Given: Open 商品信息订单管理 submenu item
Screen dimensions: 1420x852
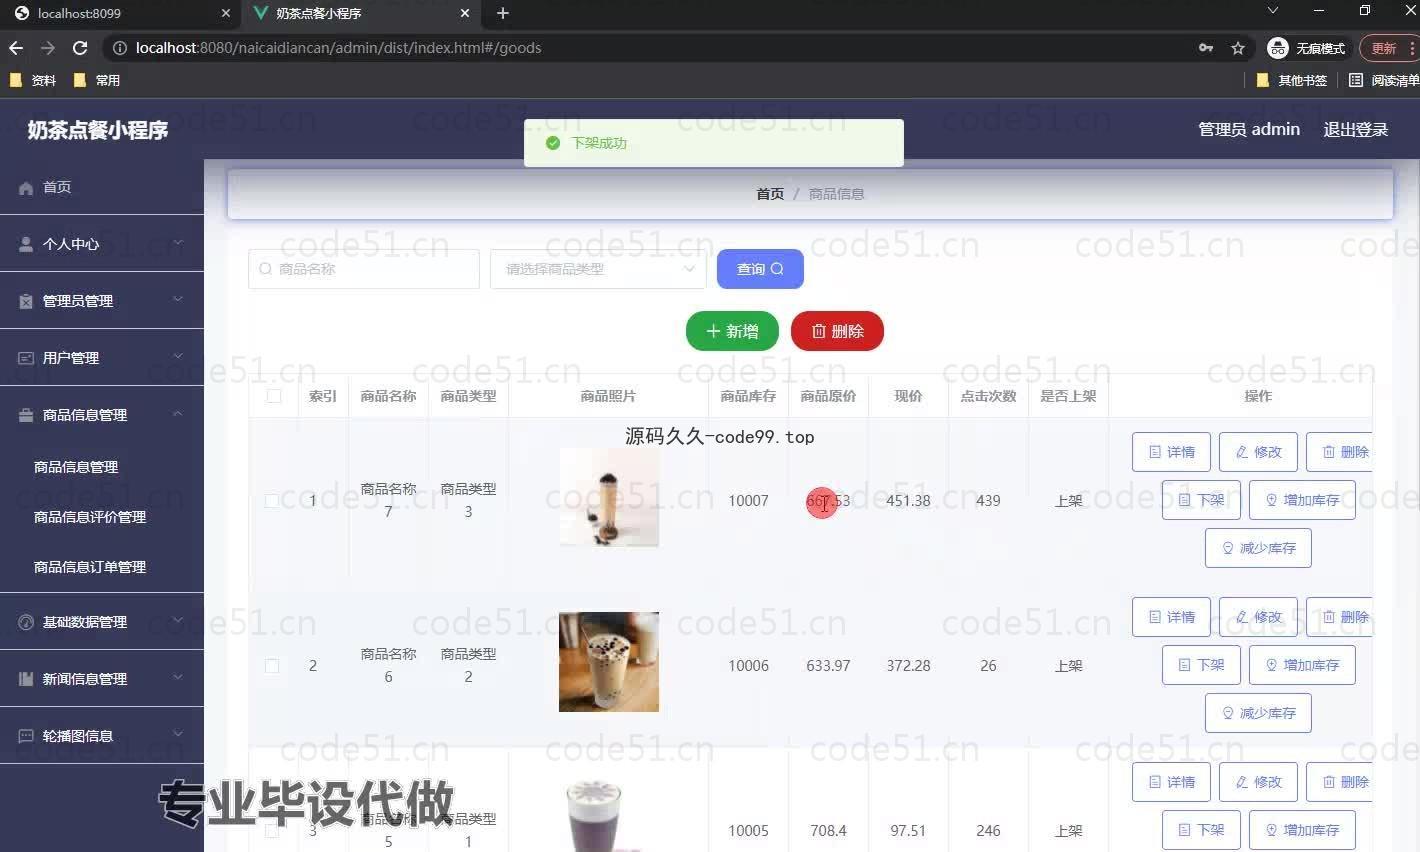Looking at the screenshot, I should (x=90, y=567).
